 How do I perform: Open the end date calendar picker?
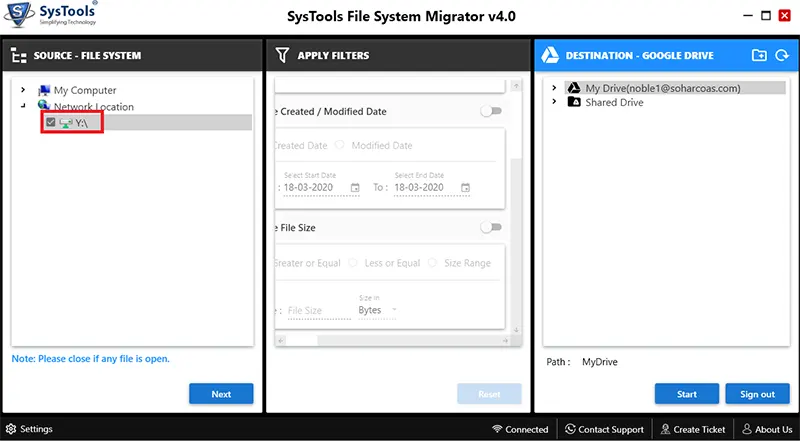pyautogui.click(x=465, y=187)
